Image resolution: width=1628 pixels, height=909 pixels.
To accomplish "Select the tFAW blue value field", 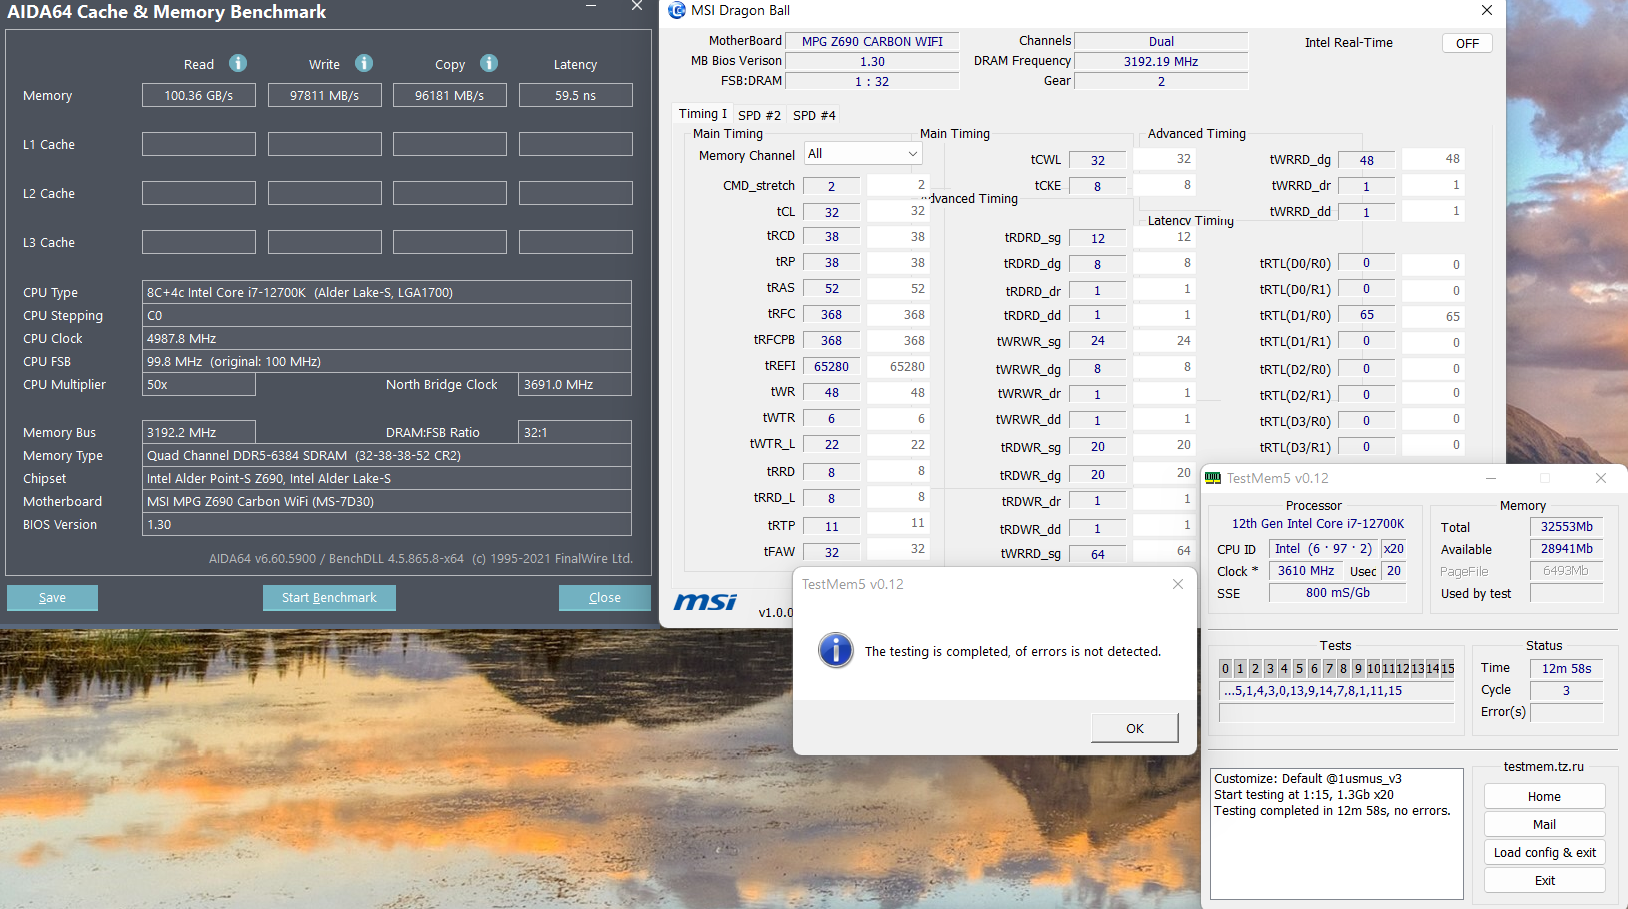I will click(x=831, y=552).
